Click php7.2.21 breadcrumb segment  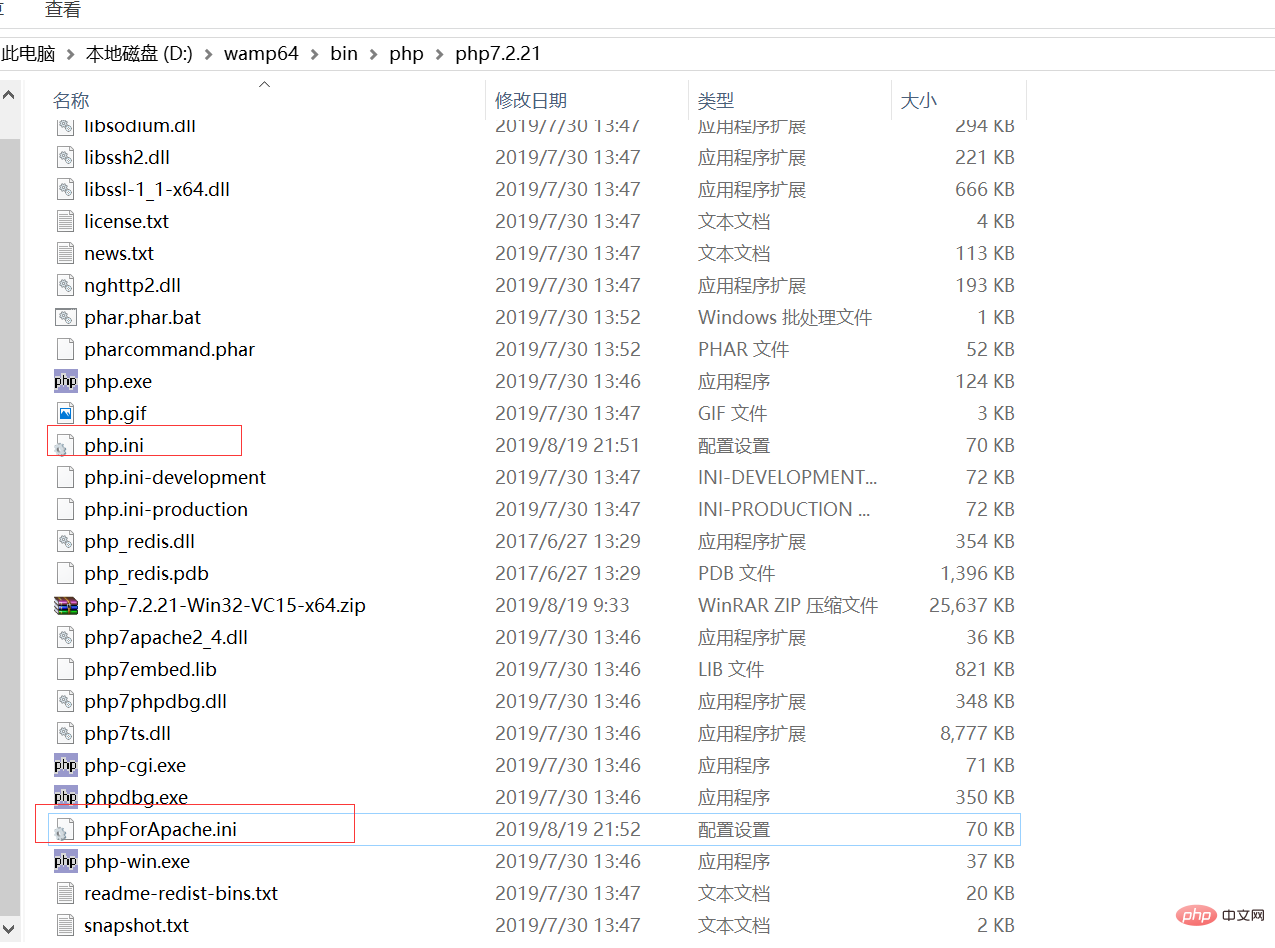point(498,53)
